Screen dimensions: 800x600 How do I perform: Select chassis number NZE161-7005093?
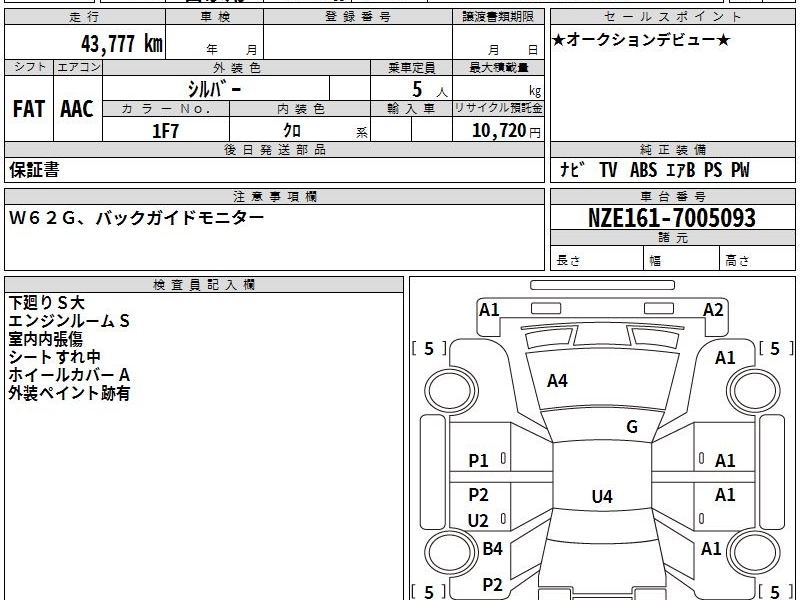point(672,218)
